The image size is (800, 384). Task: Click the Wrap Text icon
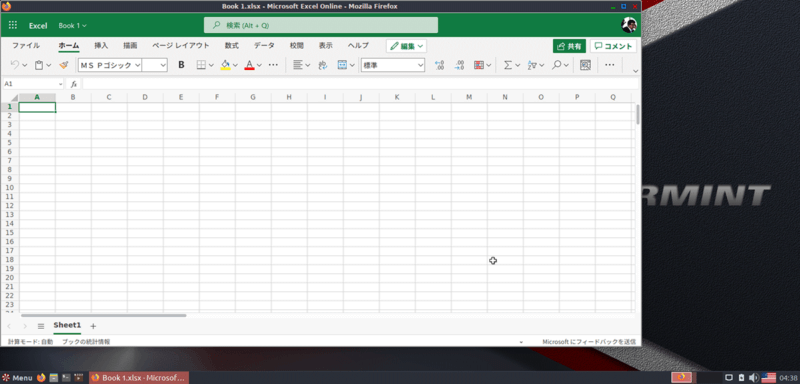click(x=322, y=65)
